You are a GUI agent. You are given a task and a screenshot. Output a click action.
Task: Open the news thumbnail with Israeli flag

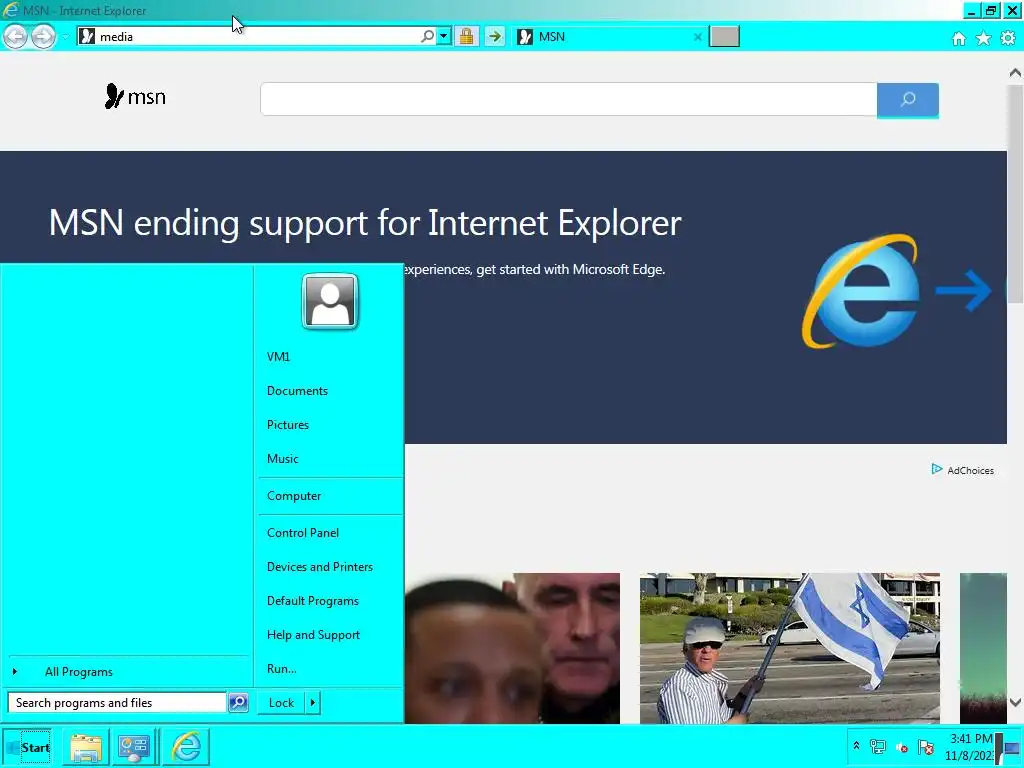[x=790, y=648]
